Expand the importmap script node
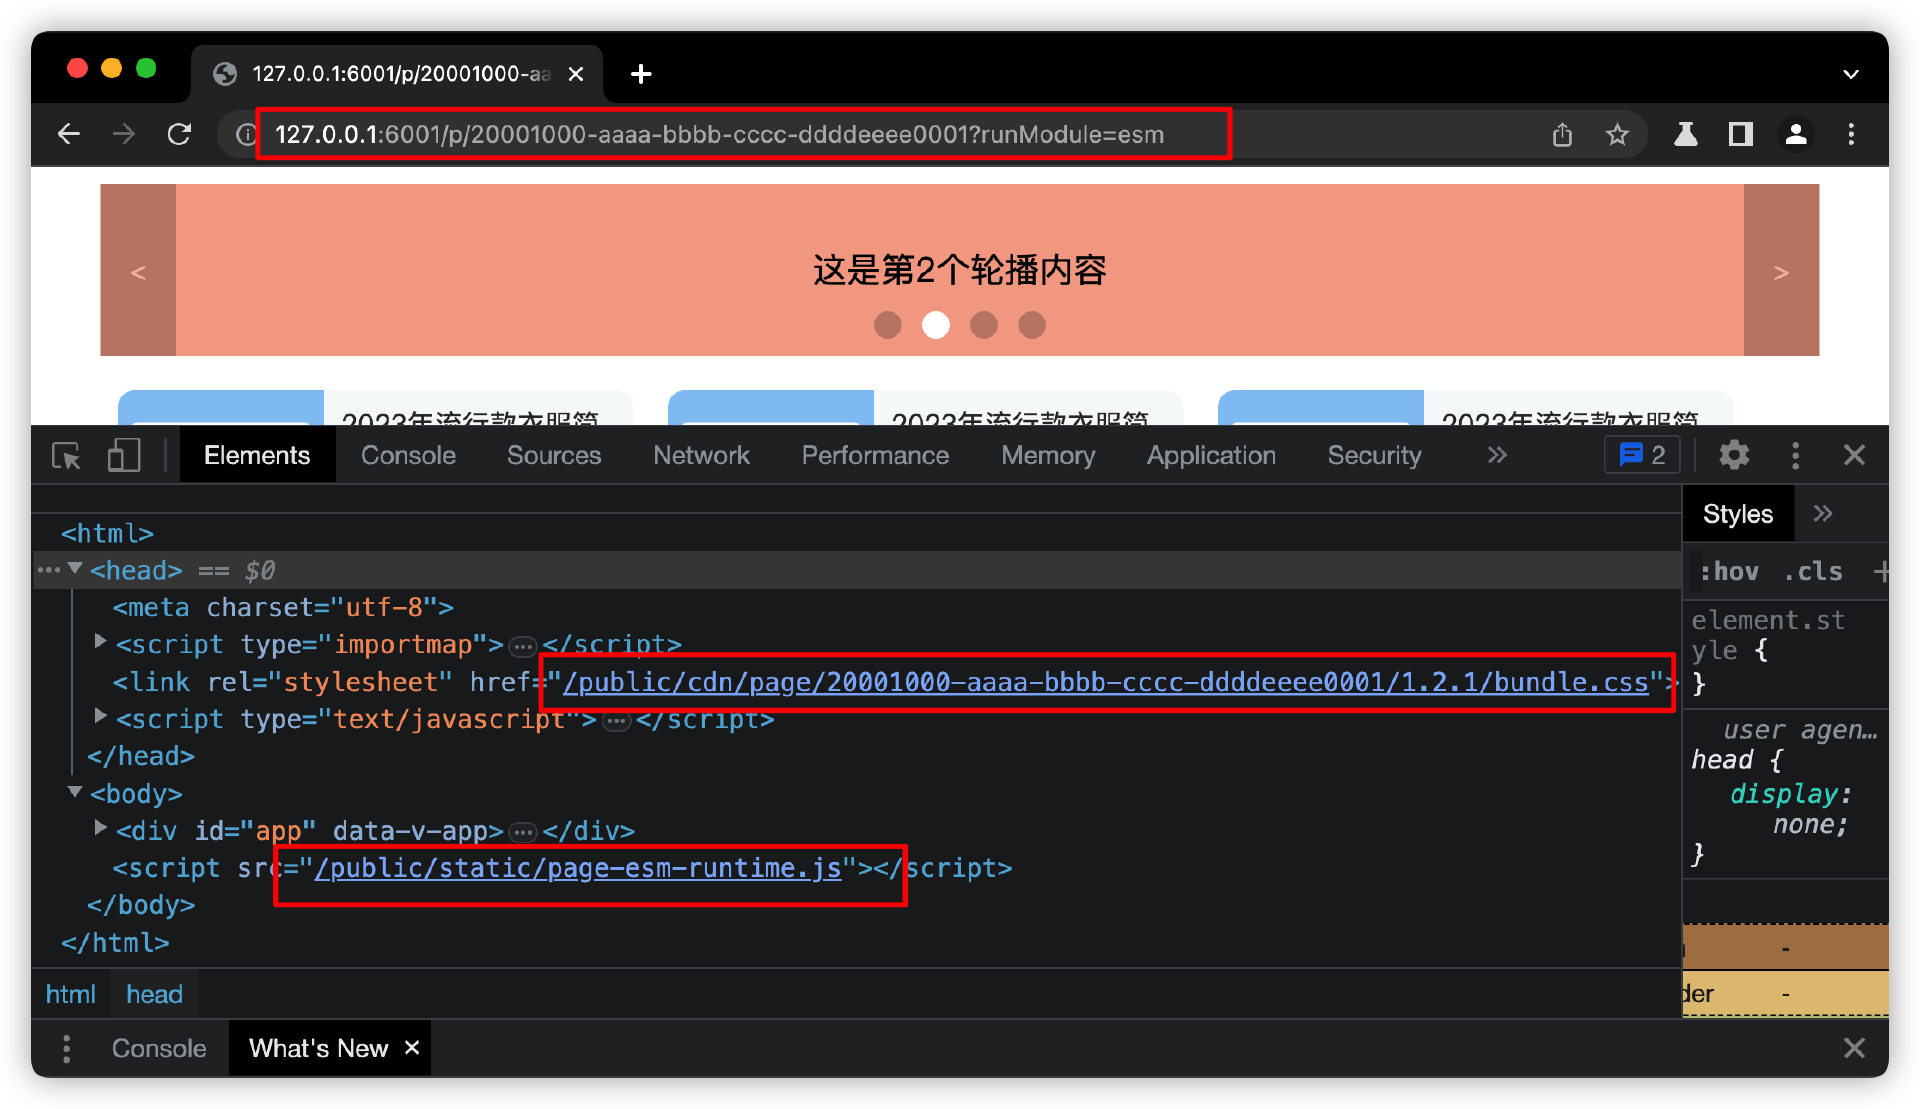Screen dimensions: 1920x1109 coord(100,642)
